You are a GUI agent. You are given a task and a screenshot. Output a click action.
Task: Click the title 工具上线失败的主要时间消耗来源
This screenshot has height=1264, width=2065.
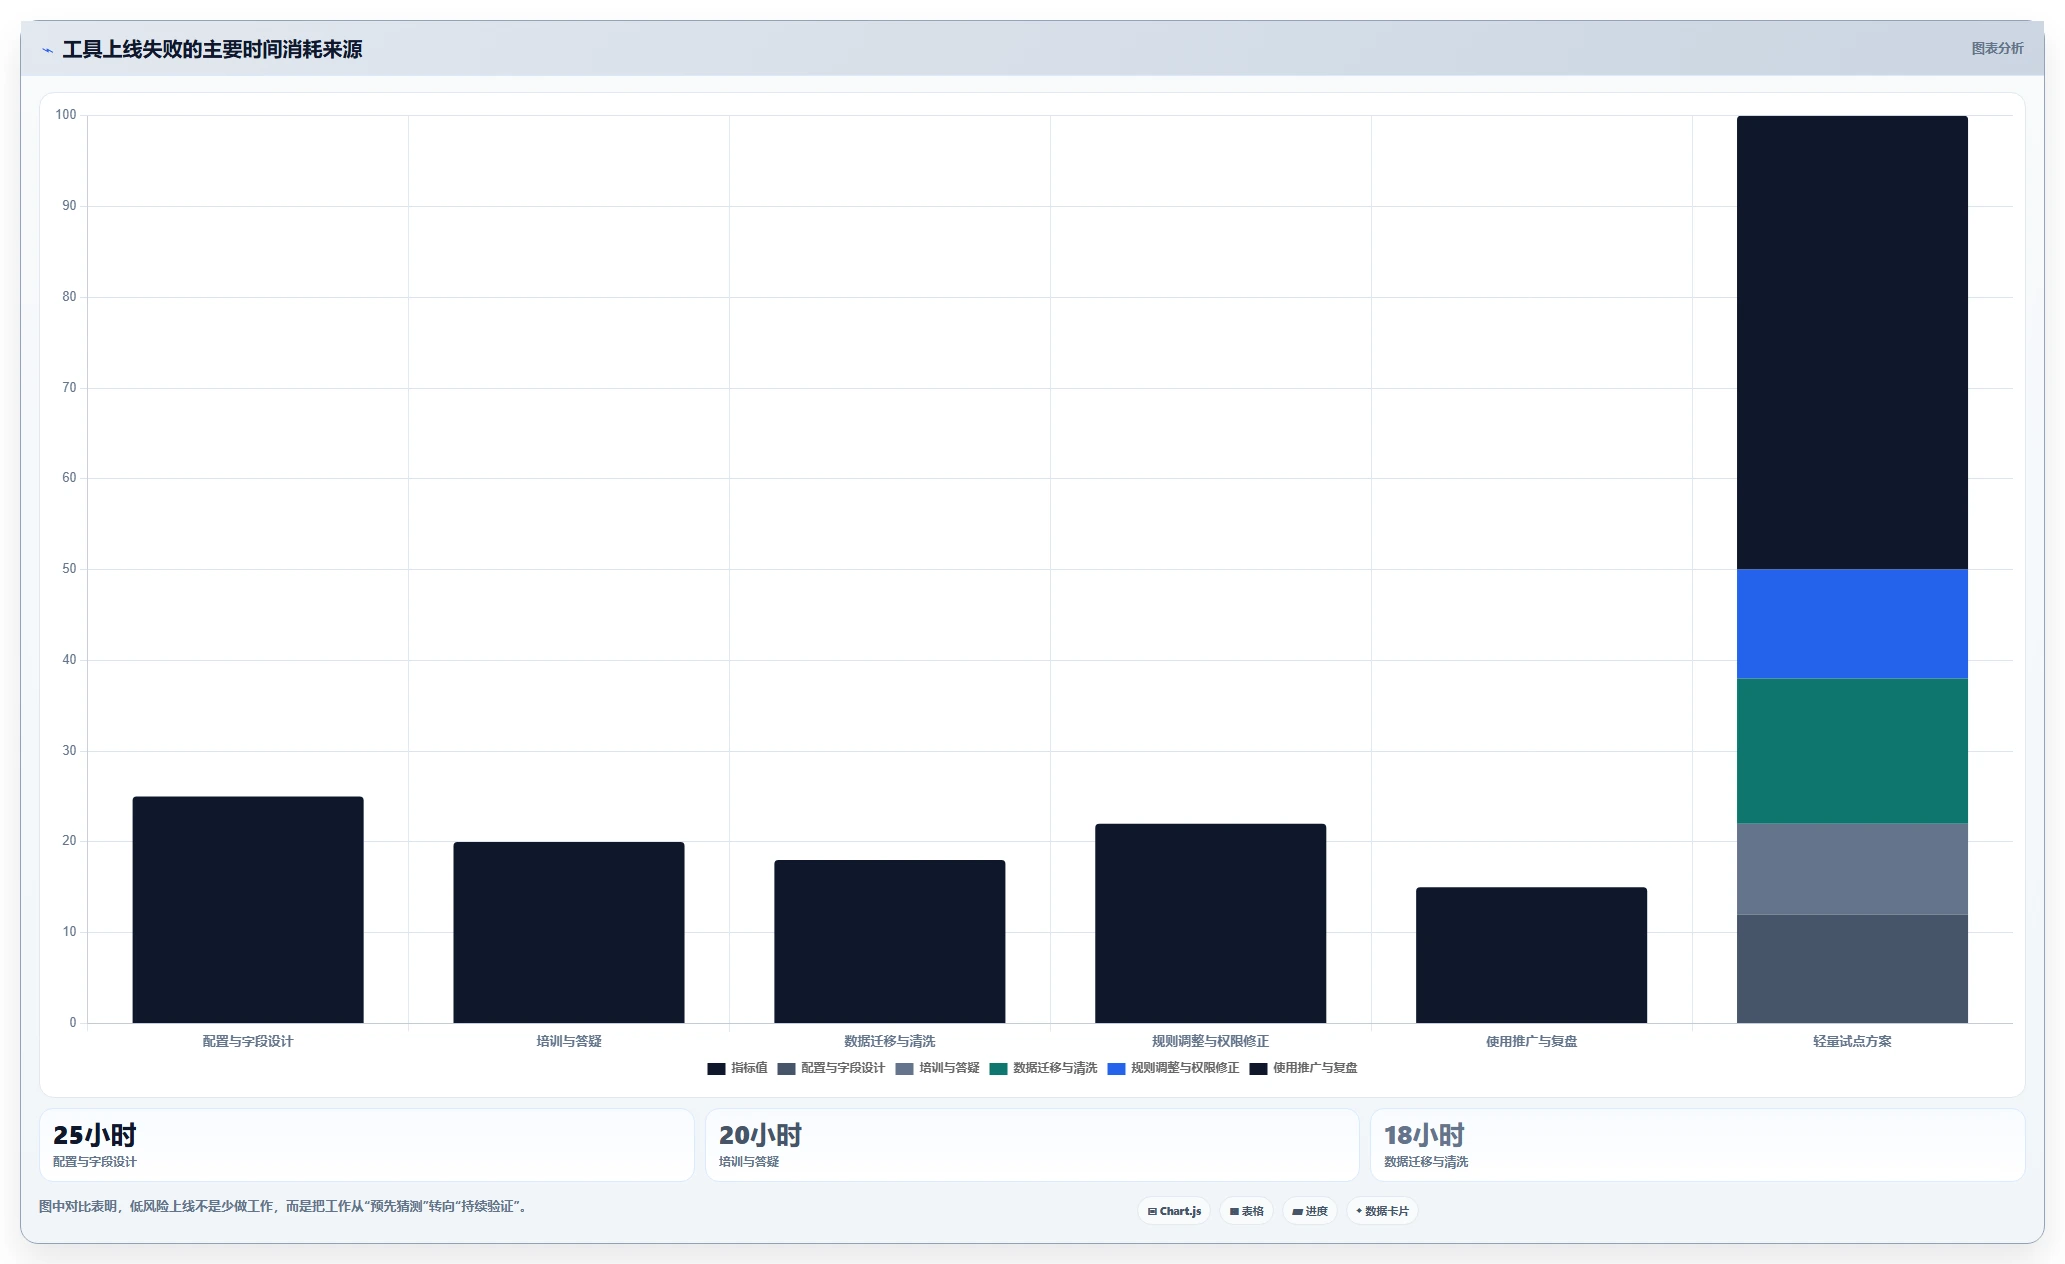point(212,49)
